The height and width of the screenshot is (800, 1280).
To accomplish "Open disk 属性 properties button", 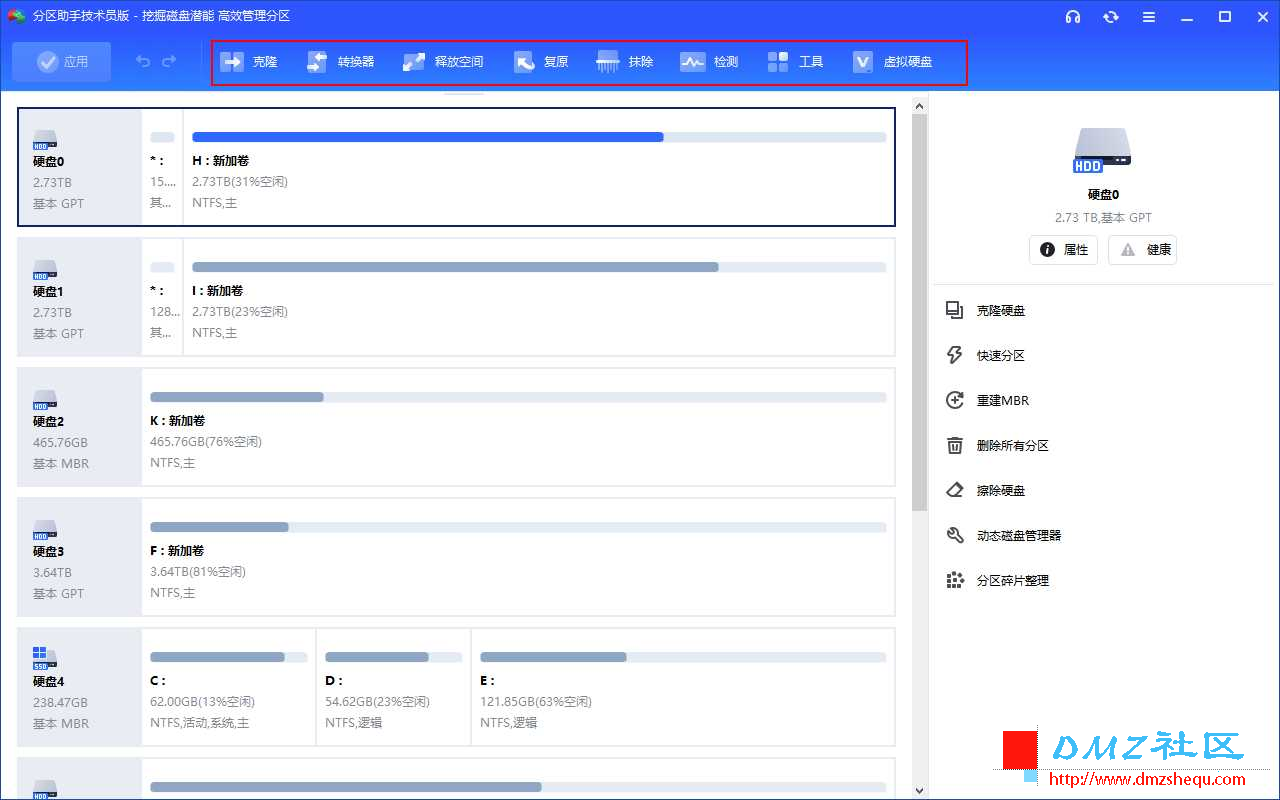I will tap(1063, 250).
